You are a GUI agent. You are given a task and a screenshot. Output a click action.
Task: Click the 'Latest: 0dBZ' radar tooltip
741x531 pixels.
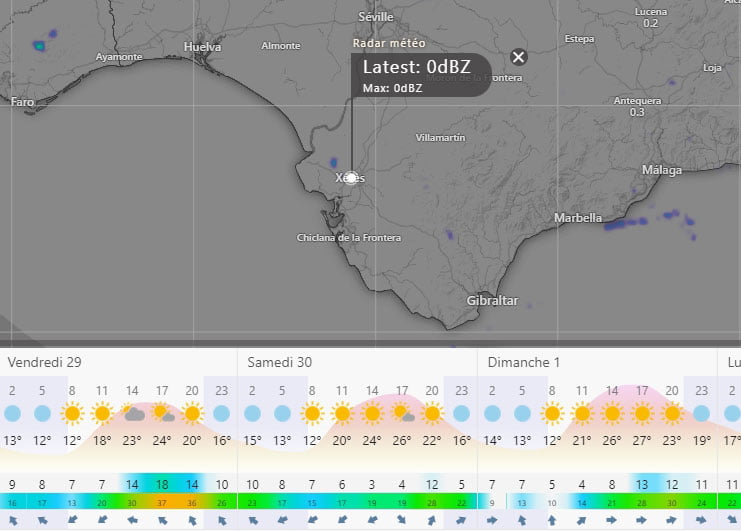coord(420,74)
